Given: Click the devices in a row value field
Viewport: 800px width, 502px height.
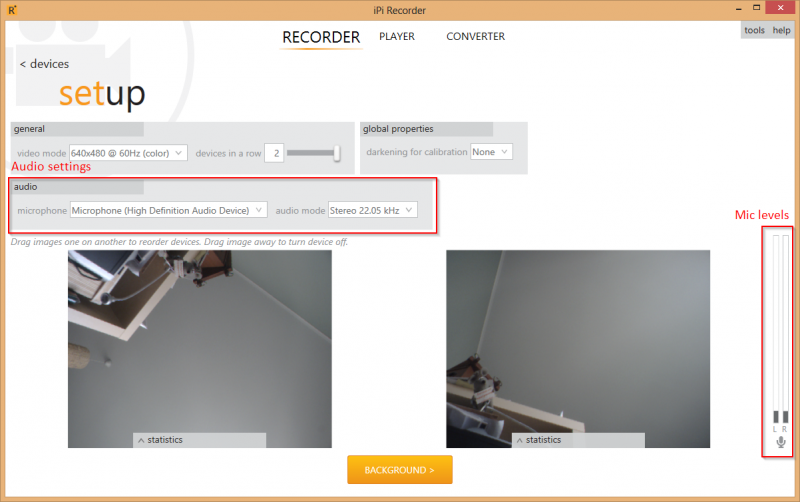Looking at the screenshot, I should point(274,153).
